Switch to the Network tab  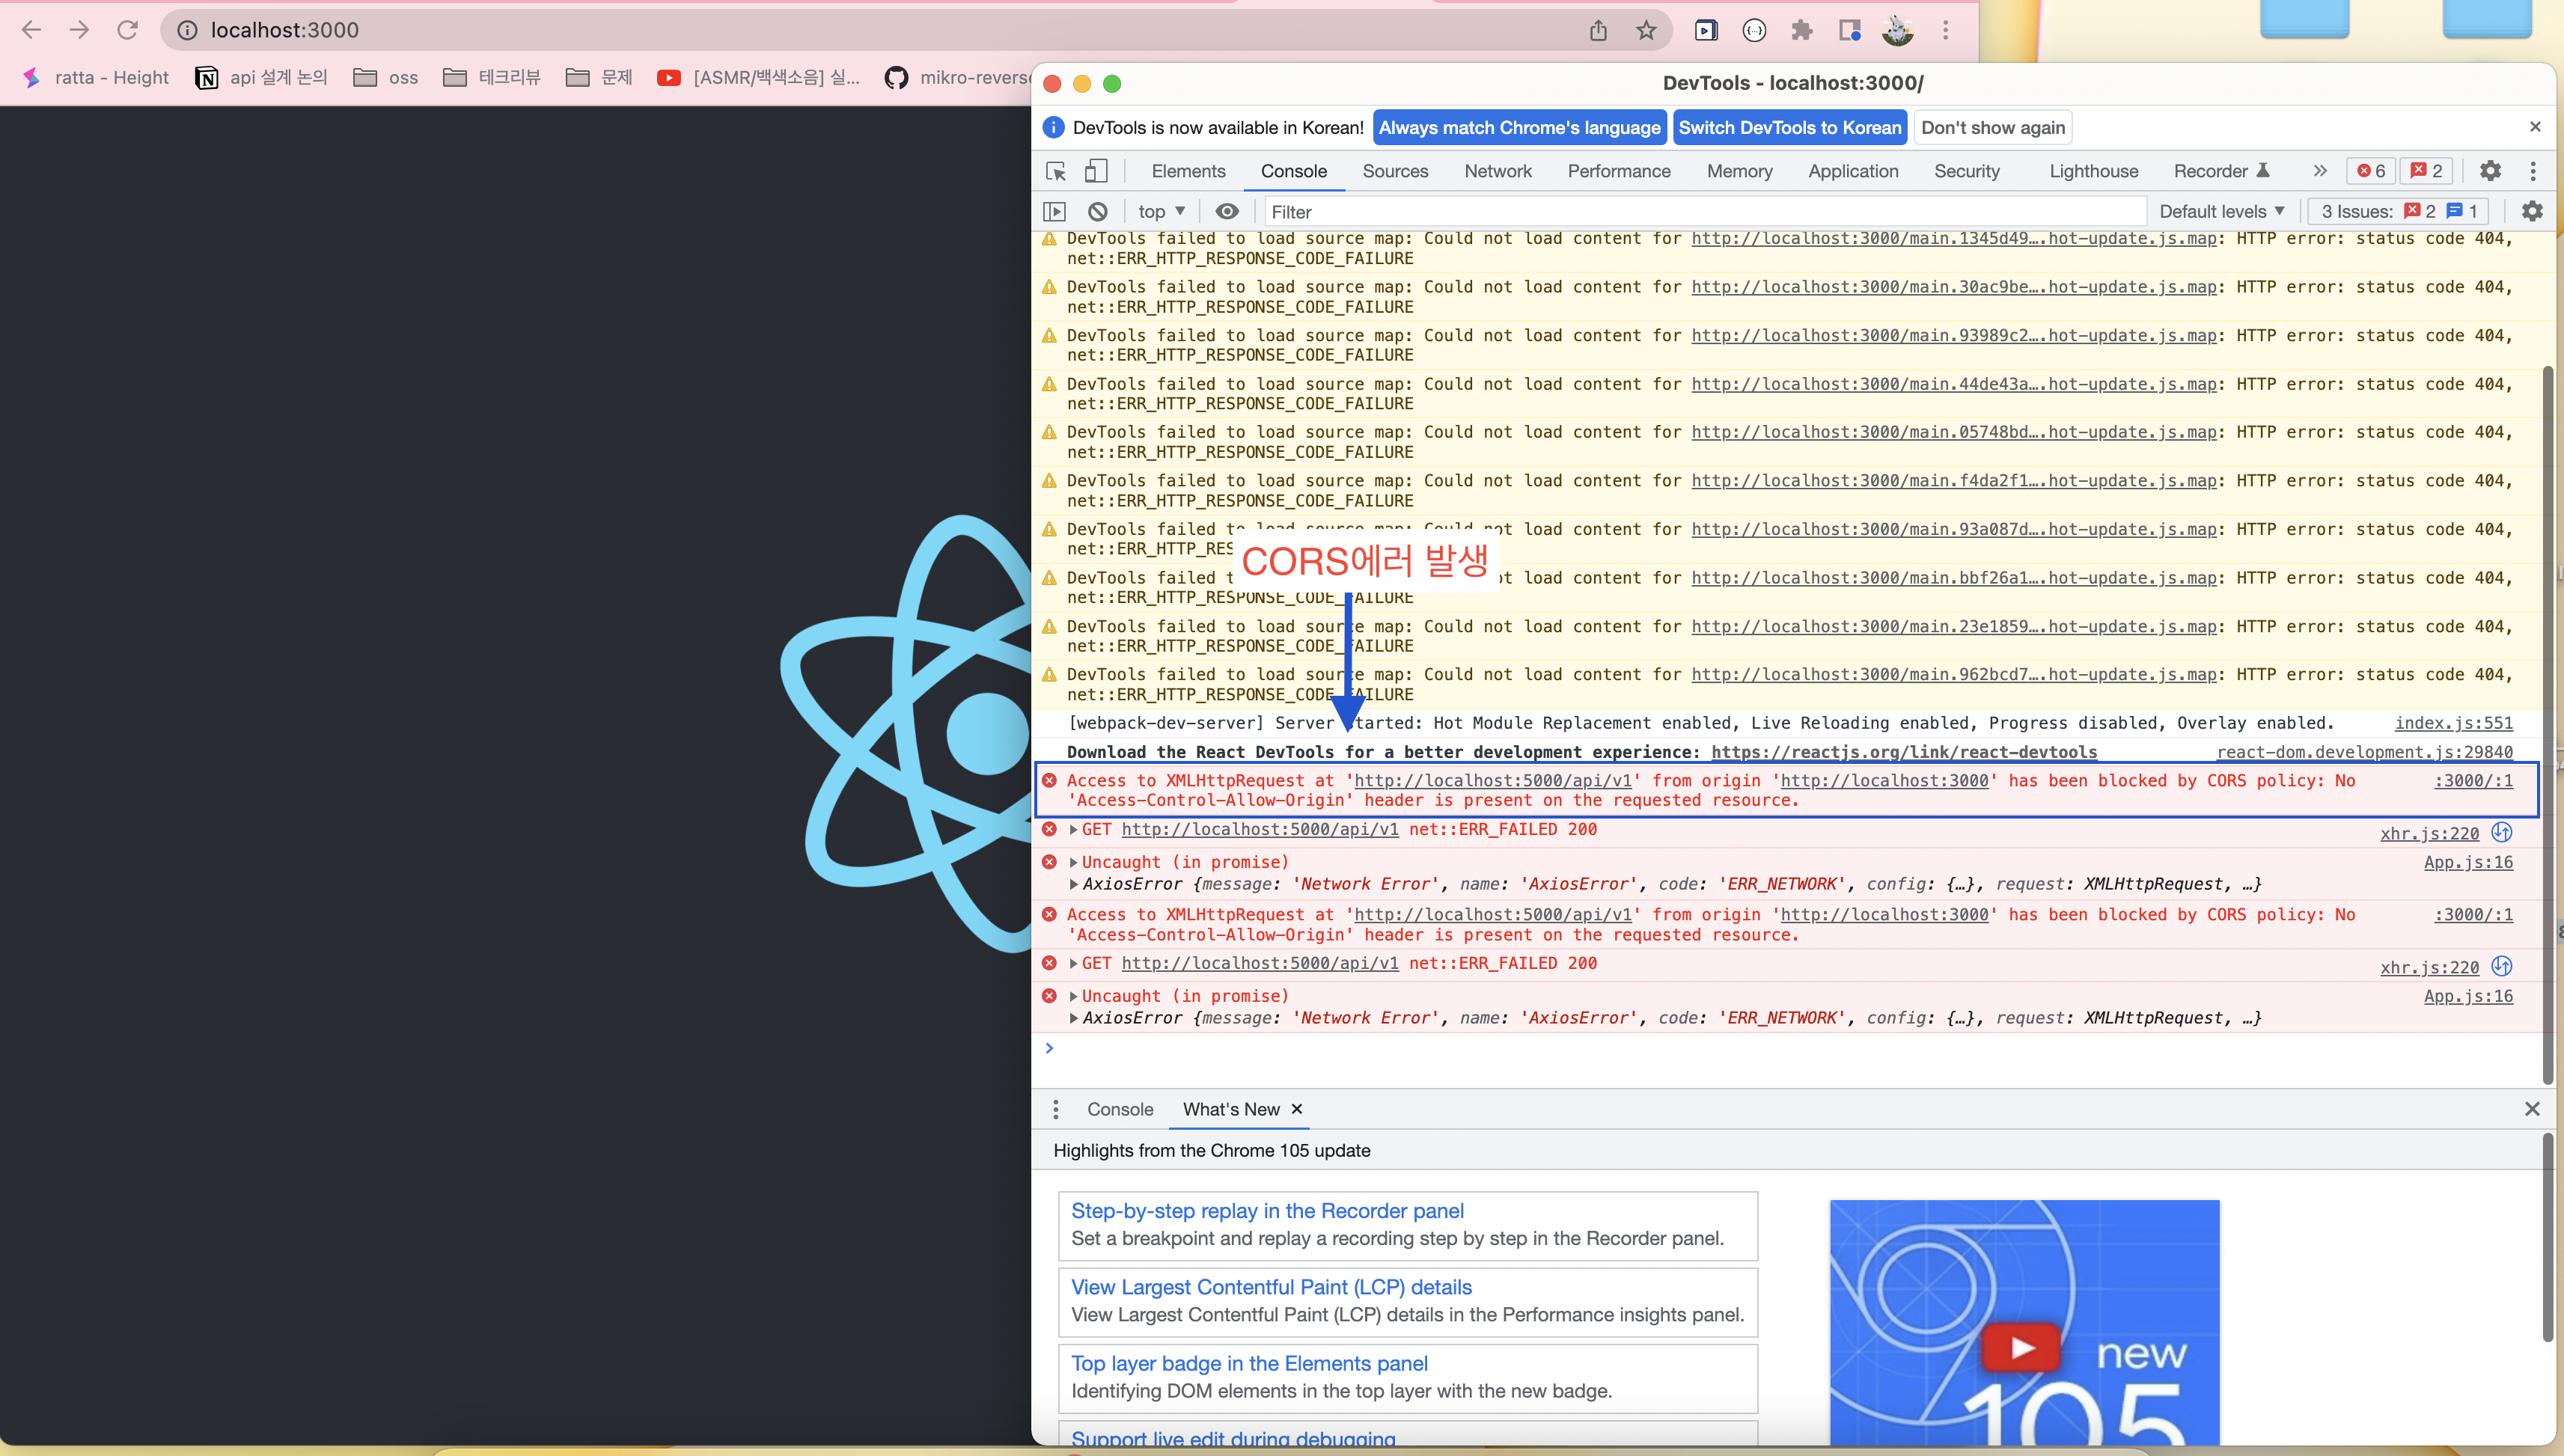pyautogui.click(x=1497, y=171)
